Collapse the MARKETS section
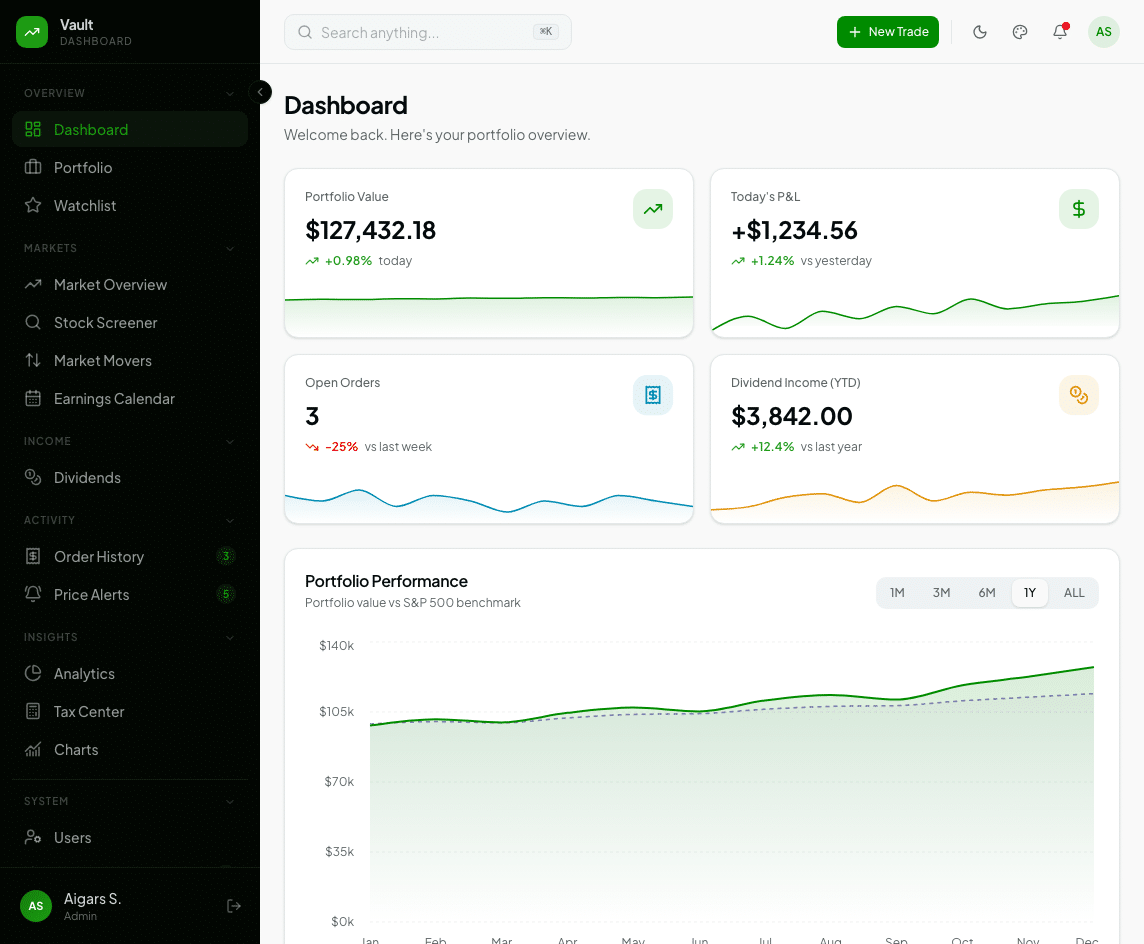Viewport: 1144px width, 944px height. (231, 248)
